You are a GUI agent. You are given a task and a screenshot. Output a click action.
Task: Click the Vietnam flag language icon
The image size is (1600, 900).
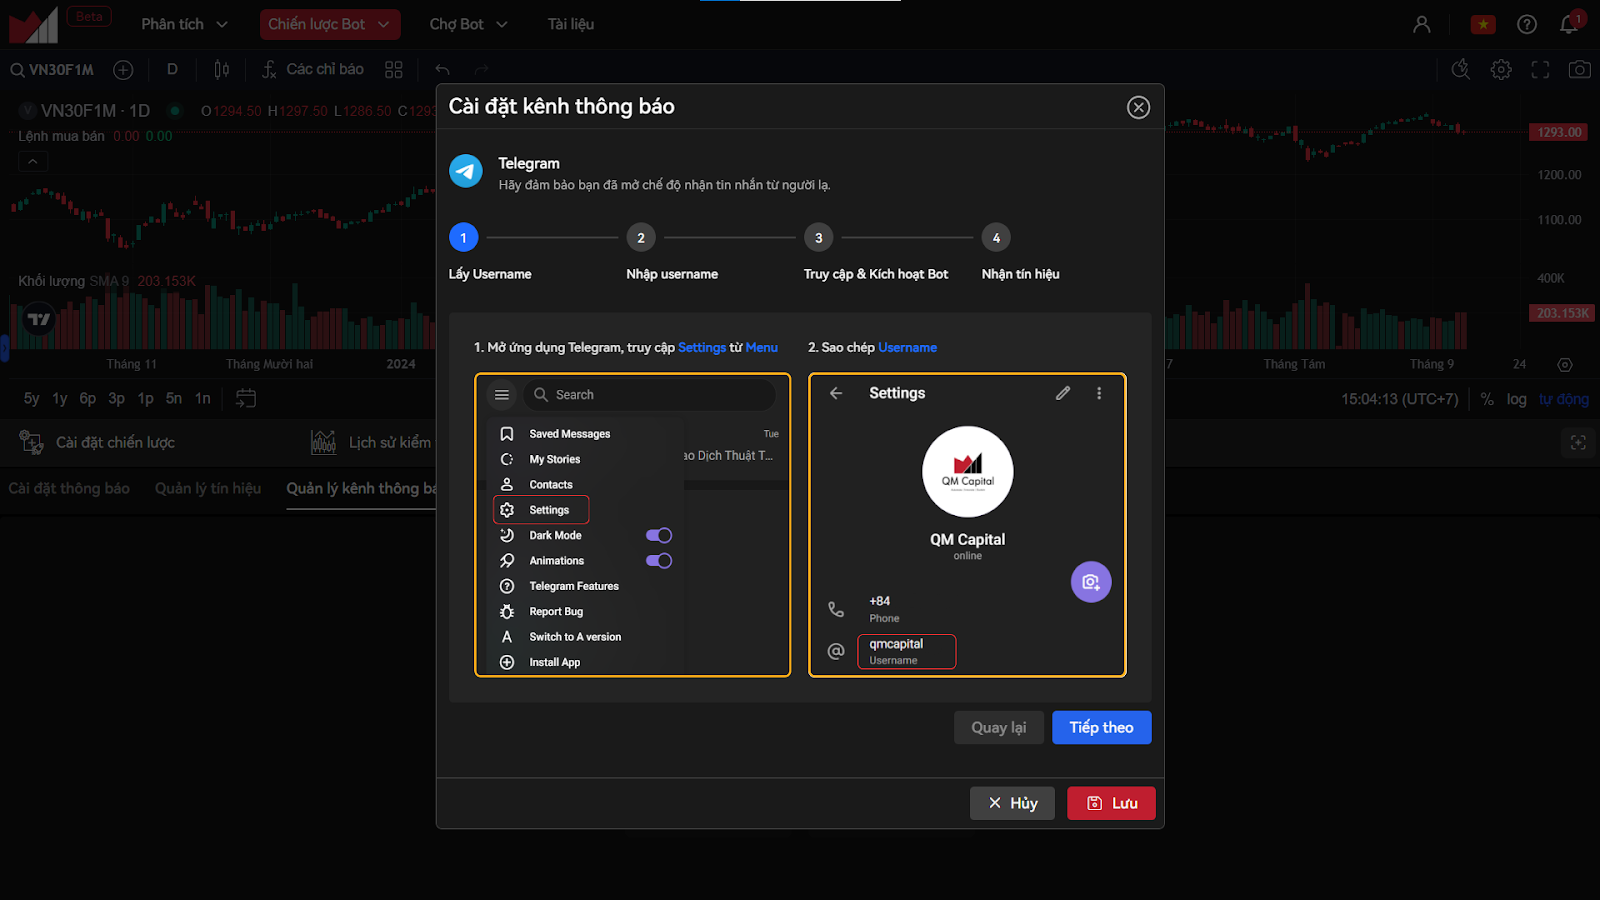[1483, 24]
